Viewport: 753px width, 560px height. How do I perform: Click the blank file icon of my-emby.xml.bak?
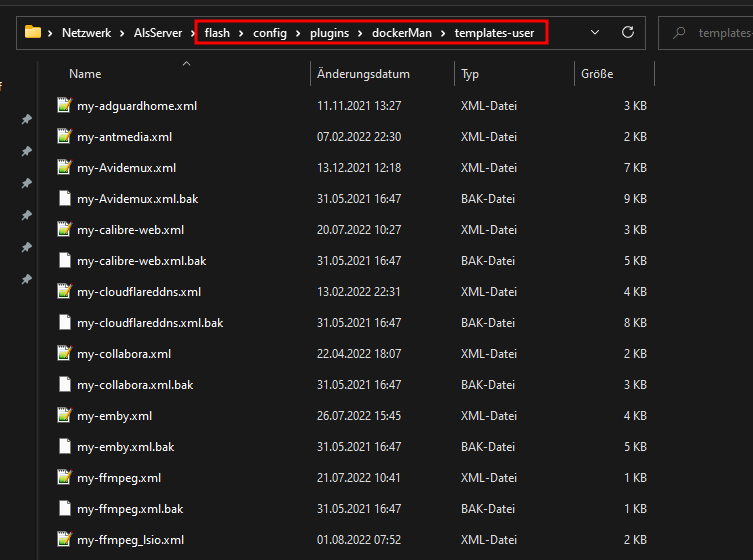64,446
